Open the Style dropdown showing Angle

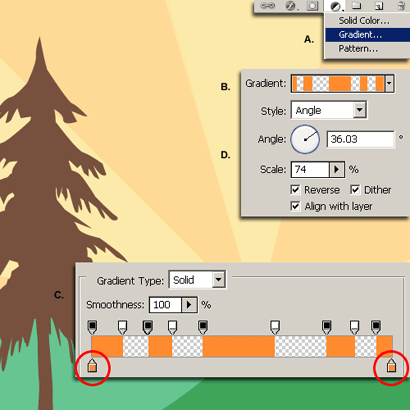(x=329, y=110)
